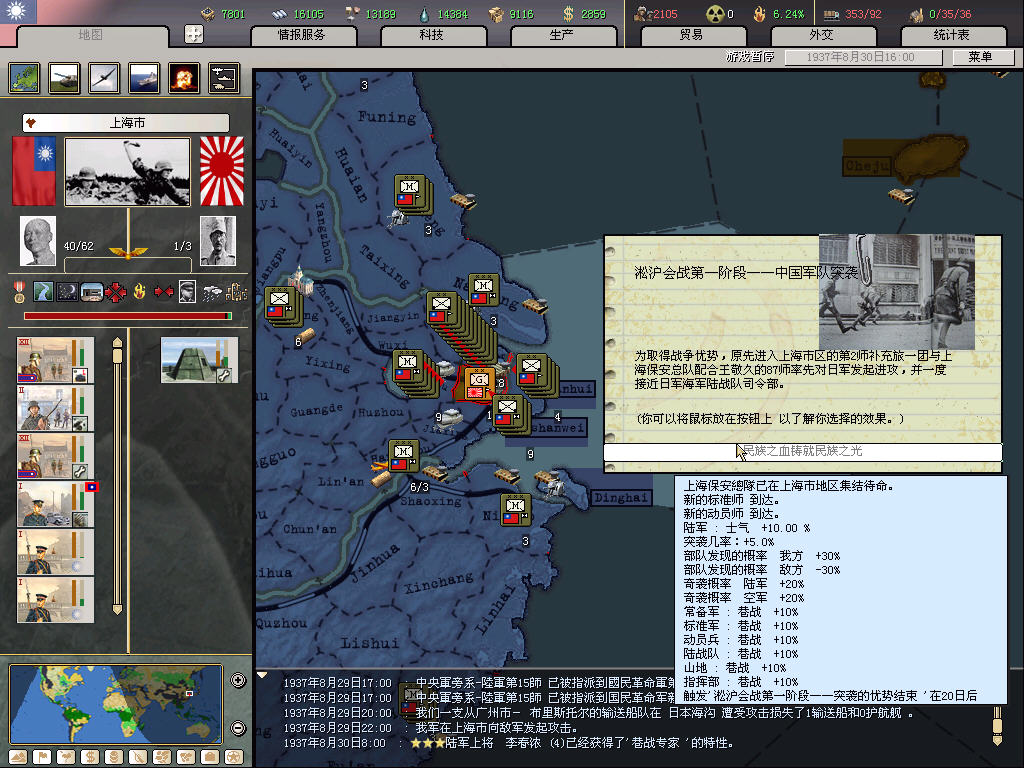
Task: Click the up arrow of unit list scrollbar
Action: (x=117, y=344)
